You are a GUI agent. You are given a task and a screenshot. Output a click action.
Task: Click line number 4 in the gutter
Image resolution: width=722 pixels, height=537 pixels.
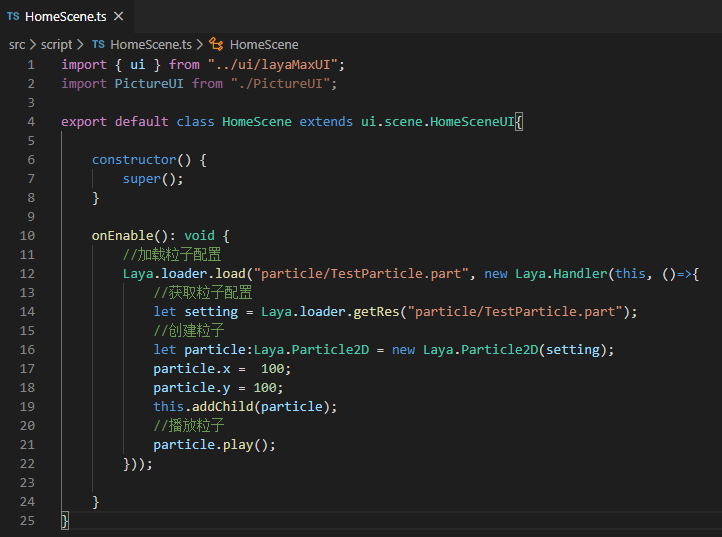click(31, 122)
